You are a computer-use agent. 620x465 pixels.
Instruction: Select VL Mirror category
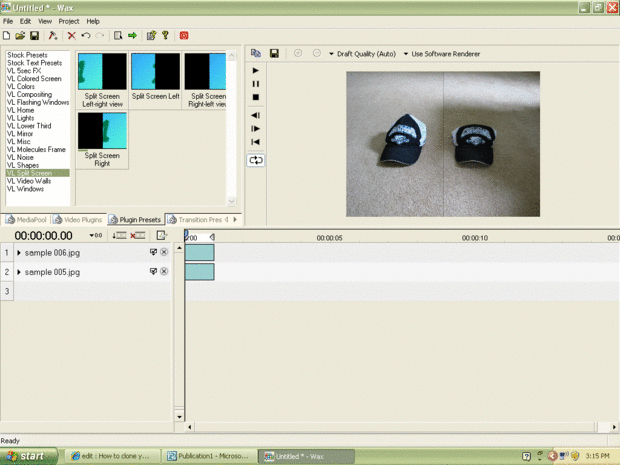click(20, 134)
